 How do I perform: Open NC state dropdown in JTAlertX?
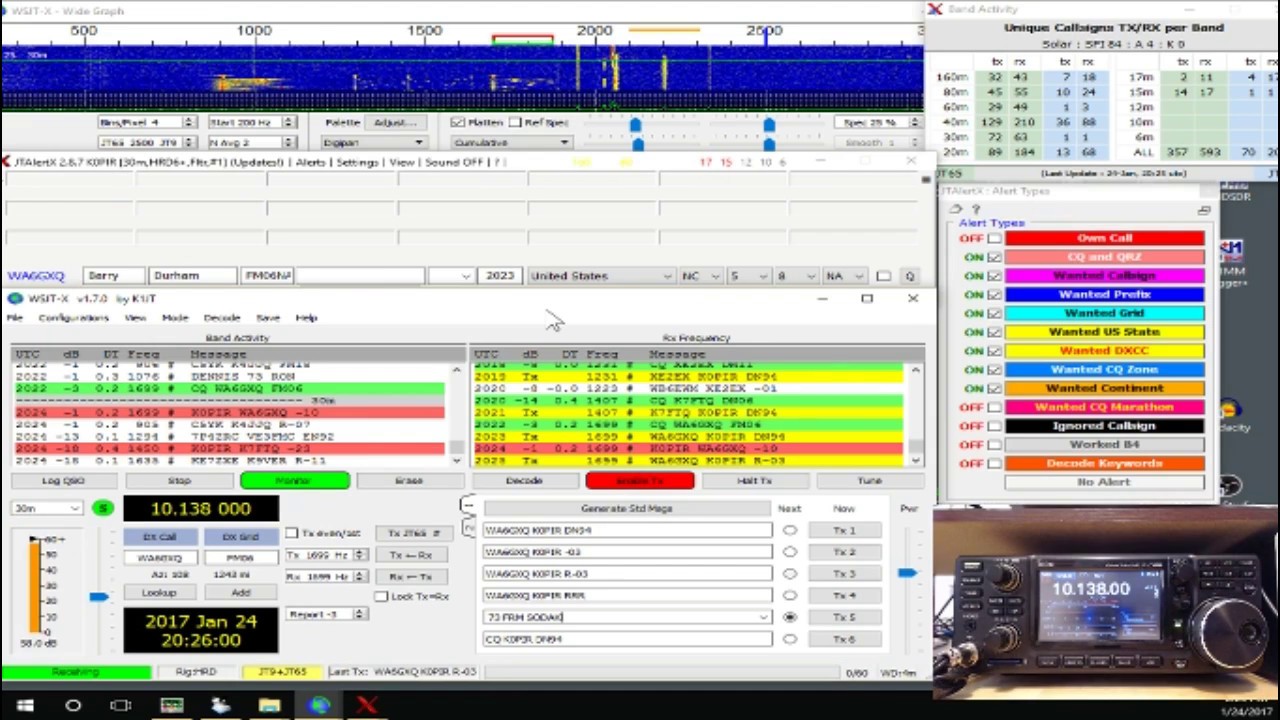(x=701, y=276)
